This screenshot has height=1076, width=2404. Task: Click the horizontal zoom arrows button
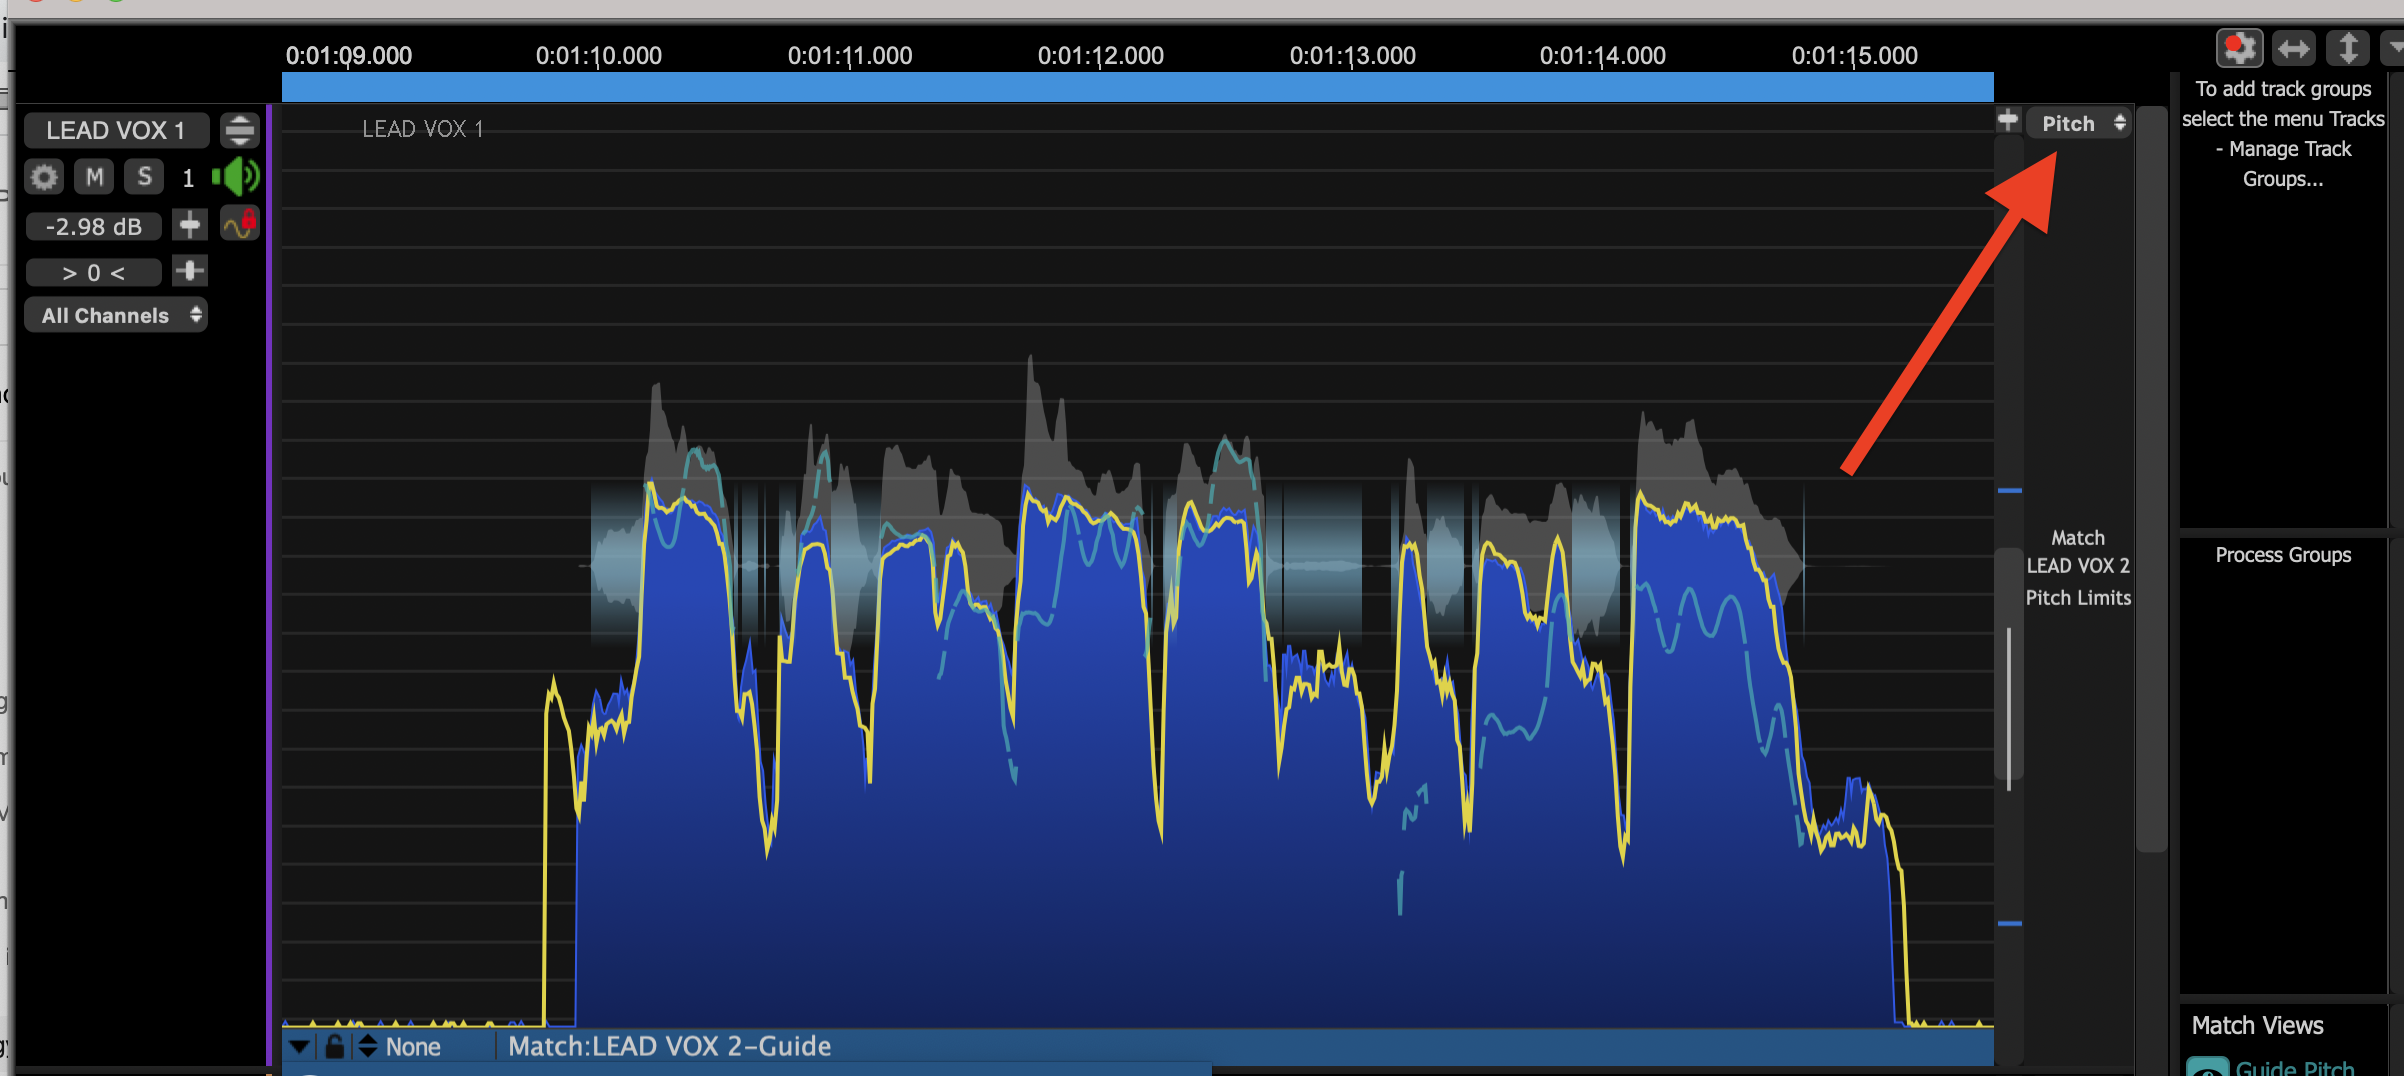click(x=2293, y=48)
